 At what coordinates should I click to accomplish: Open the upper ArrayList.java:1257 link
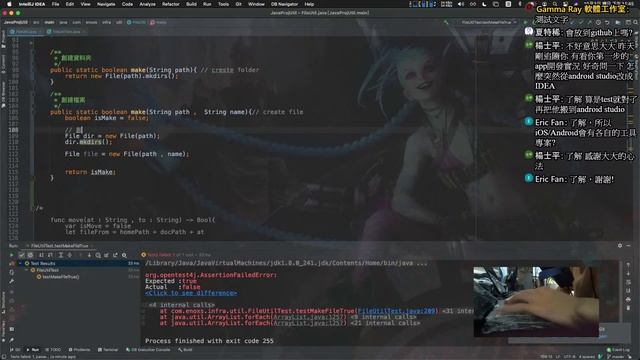pos(309,317)
